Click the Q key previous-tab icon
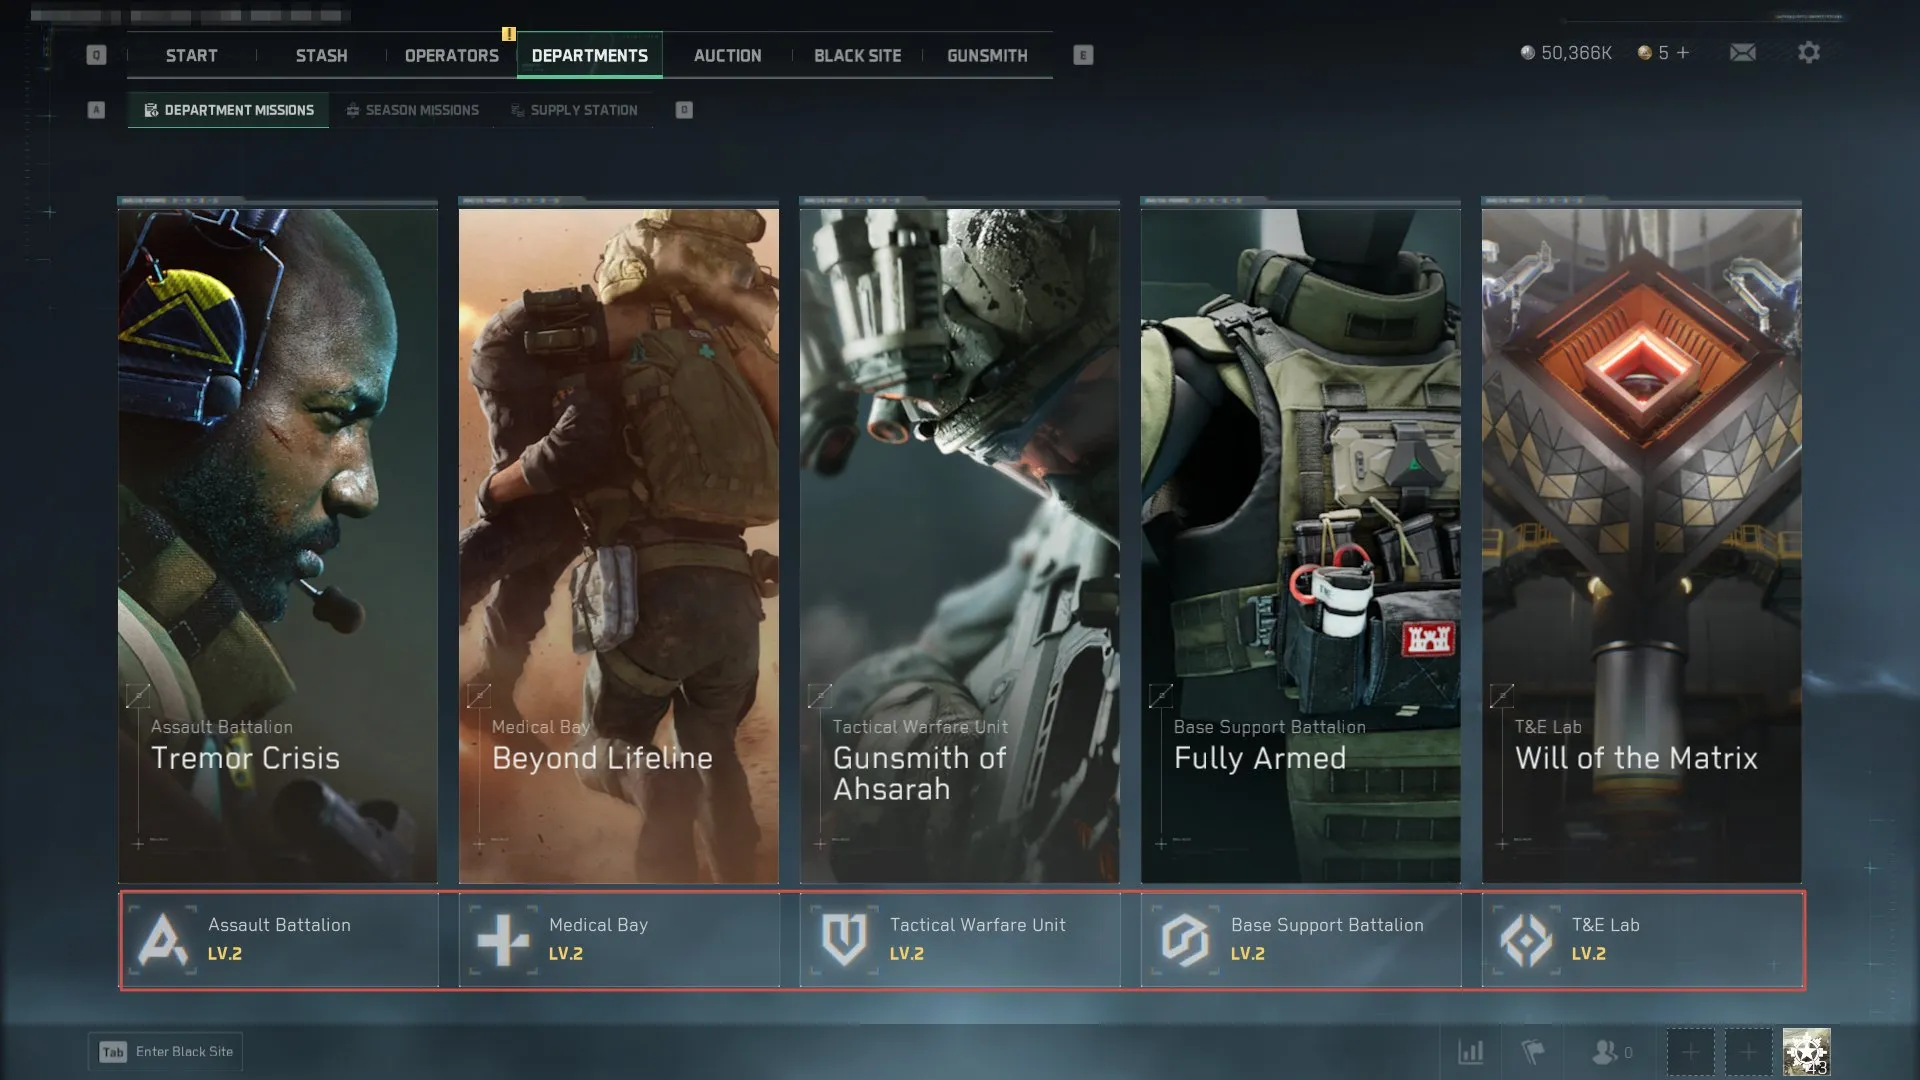 pos(96,55)
